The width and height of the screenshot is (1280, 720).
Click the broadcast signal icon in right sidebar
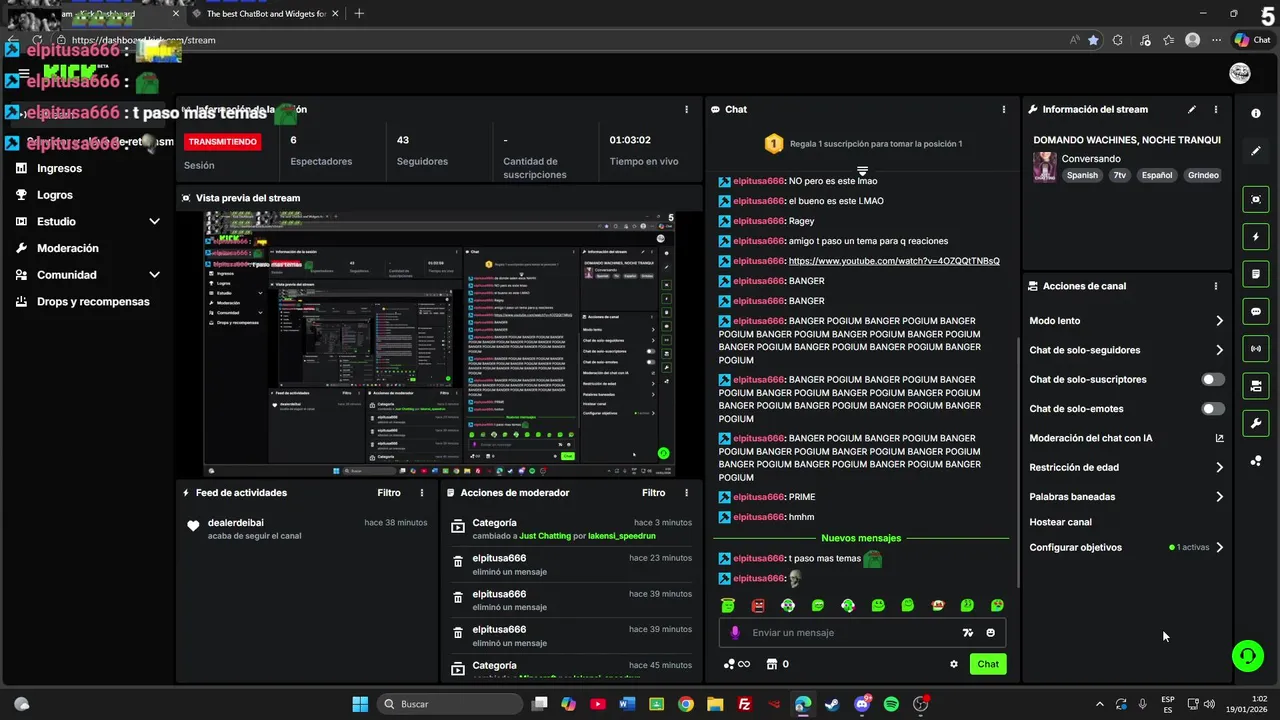pyautogui.click(x=1256, y=348)
